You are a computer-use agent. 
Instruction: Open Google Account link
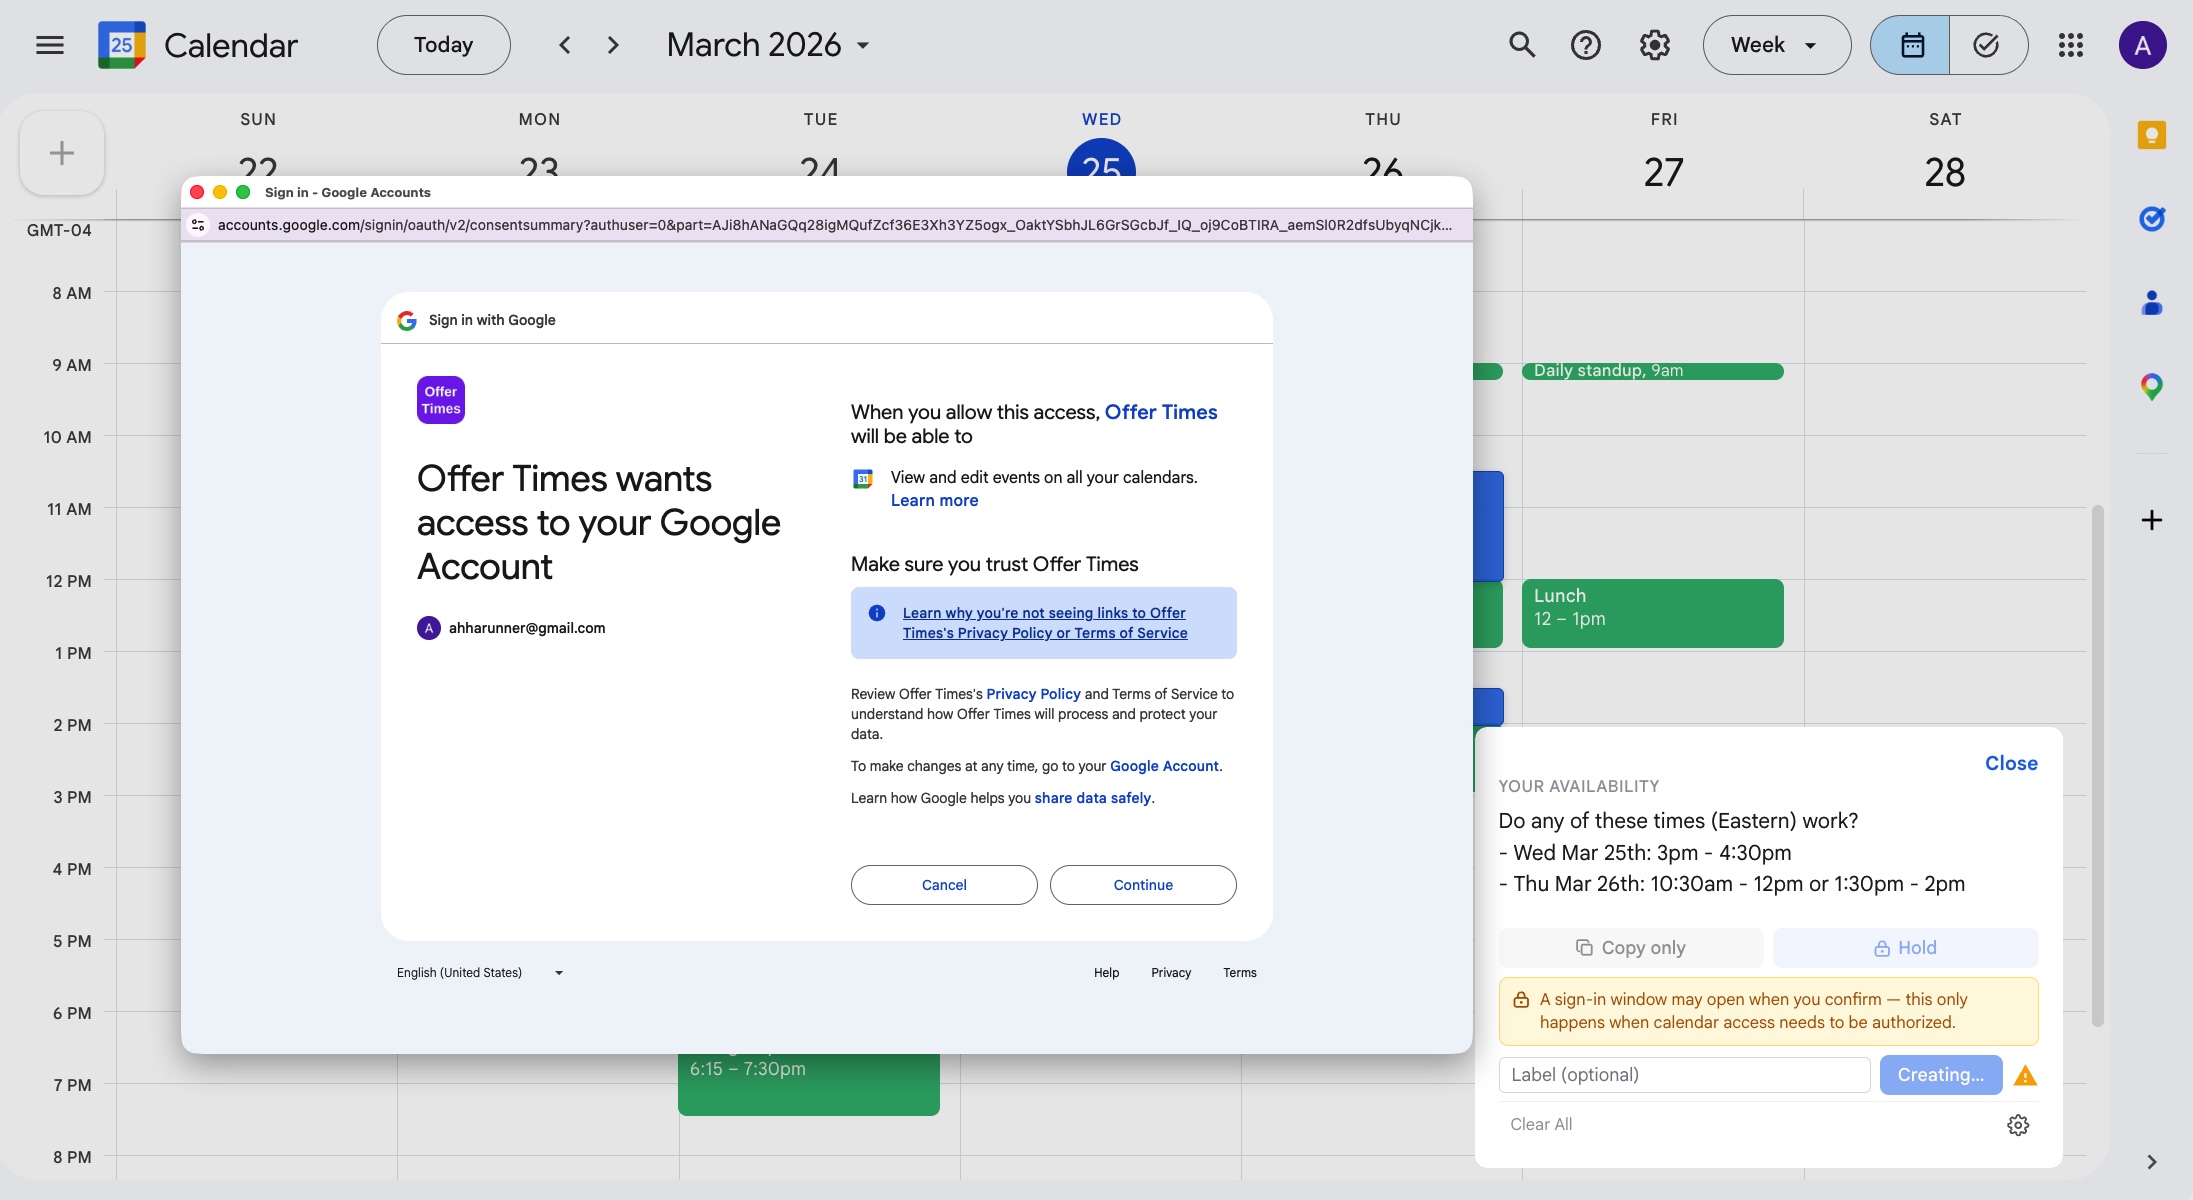pyautogui.click(x=1164, y=766)
